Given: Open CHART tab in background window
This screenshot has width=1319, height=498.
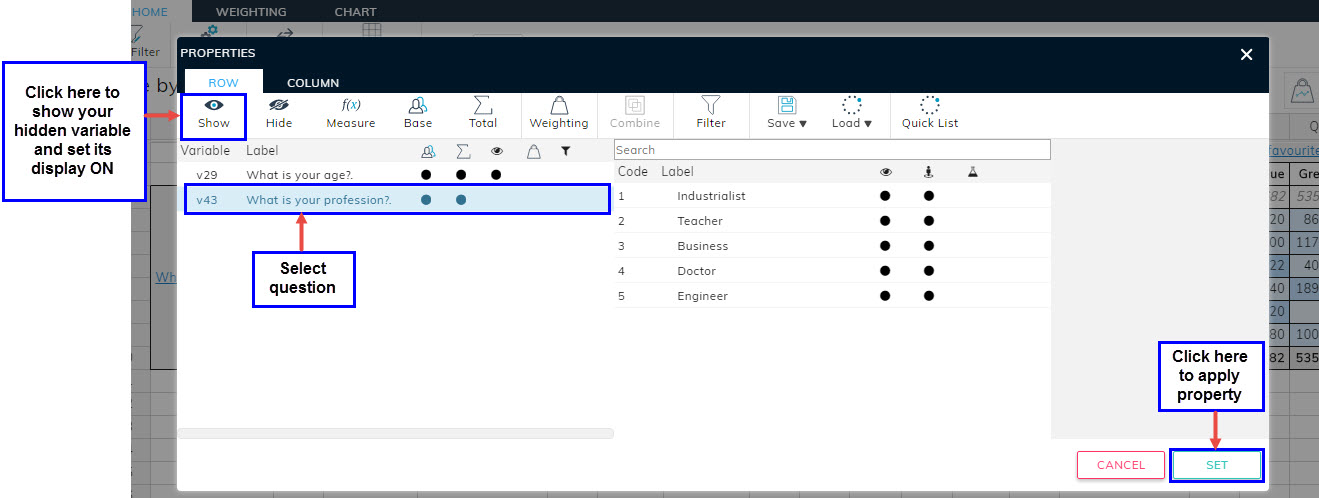Looking at the screenshot, I should coord(356,12).
